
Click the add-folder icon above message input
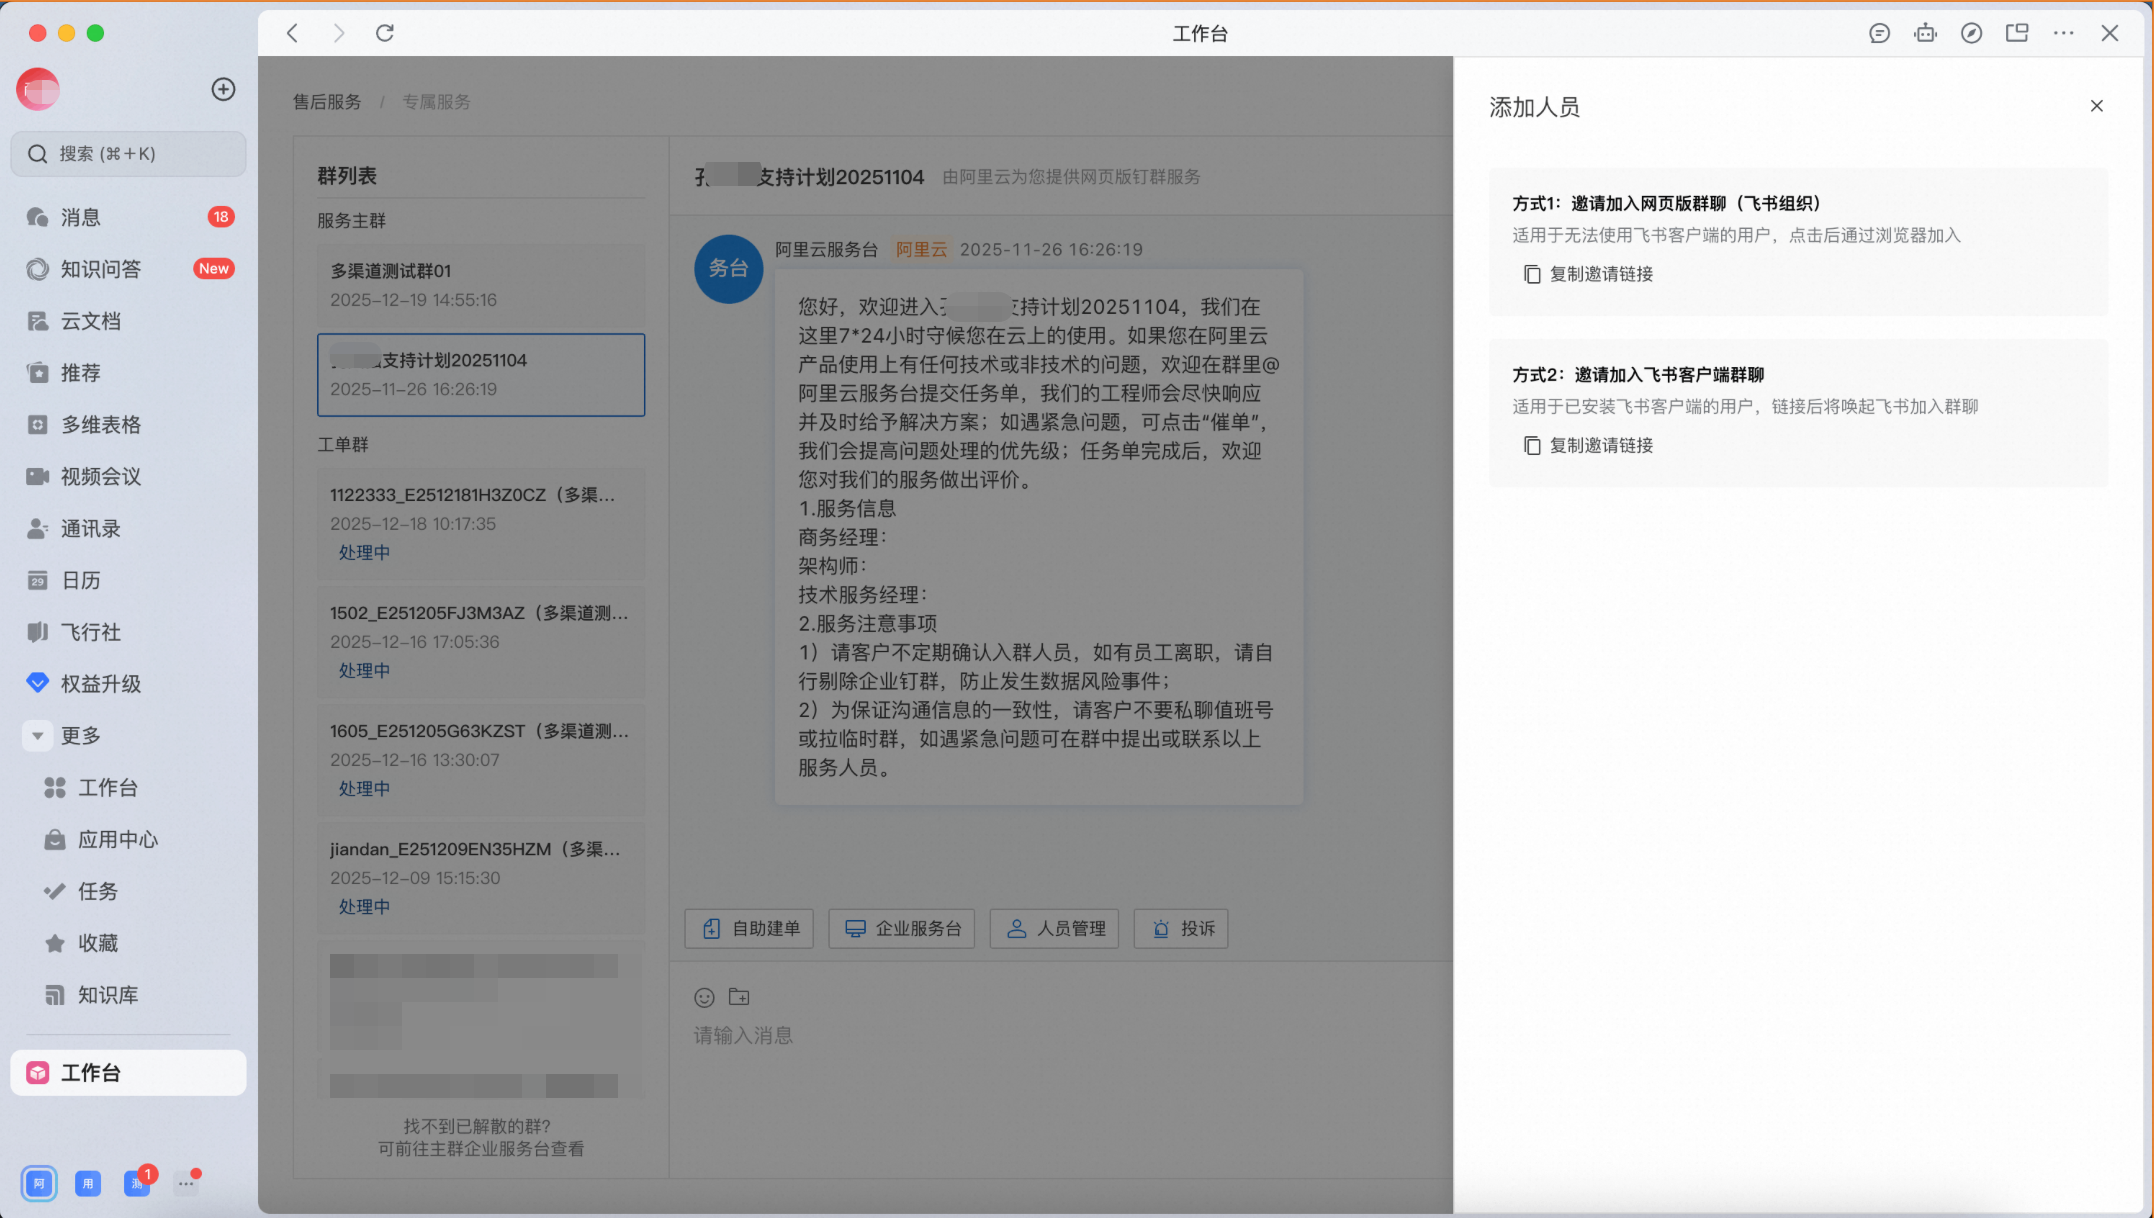click(739, 997)
